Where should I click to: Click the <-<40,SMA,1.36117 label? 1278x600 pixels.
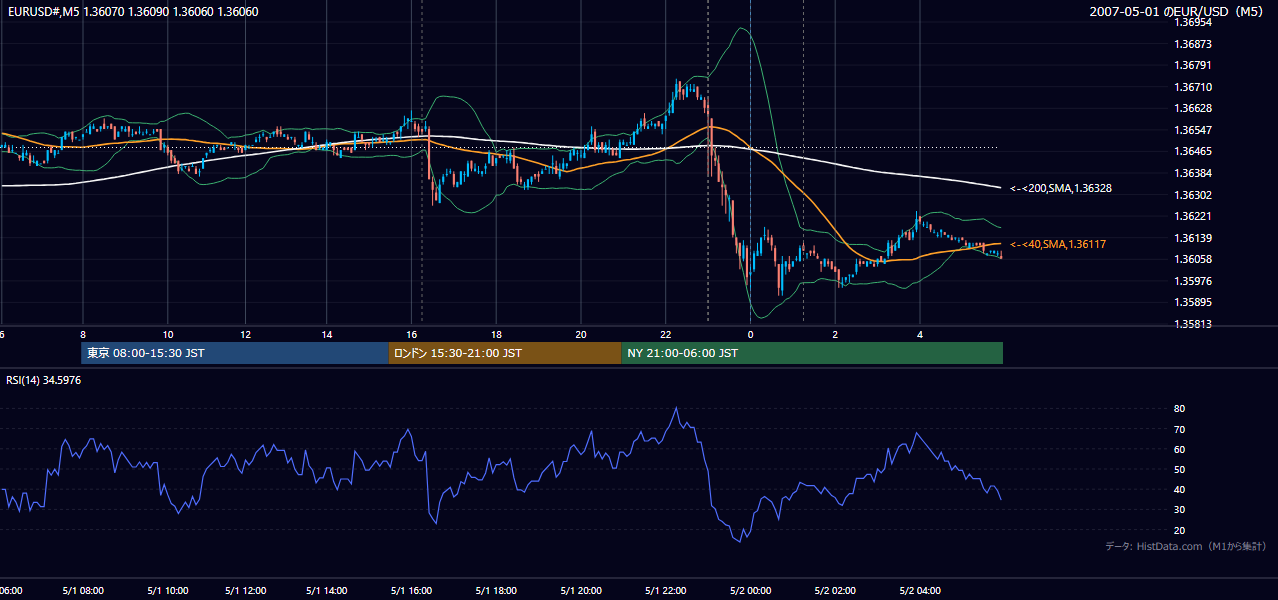pyautogui.click(x=1056, y=244)
